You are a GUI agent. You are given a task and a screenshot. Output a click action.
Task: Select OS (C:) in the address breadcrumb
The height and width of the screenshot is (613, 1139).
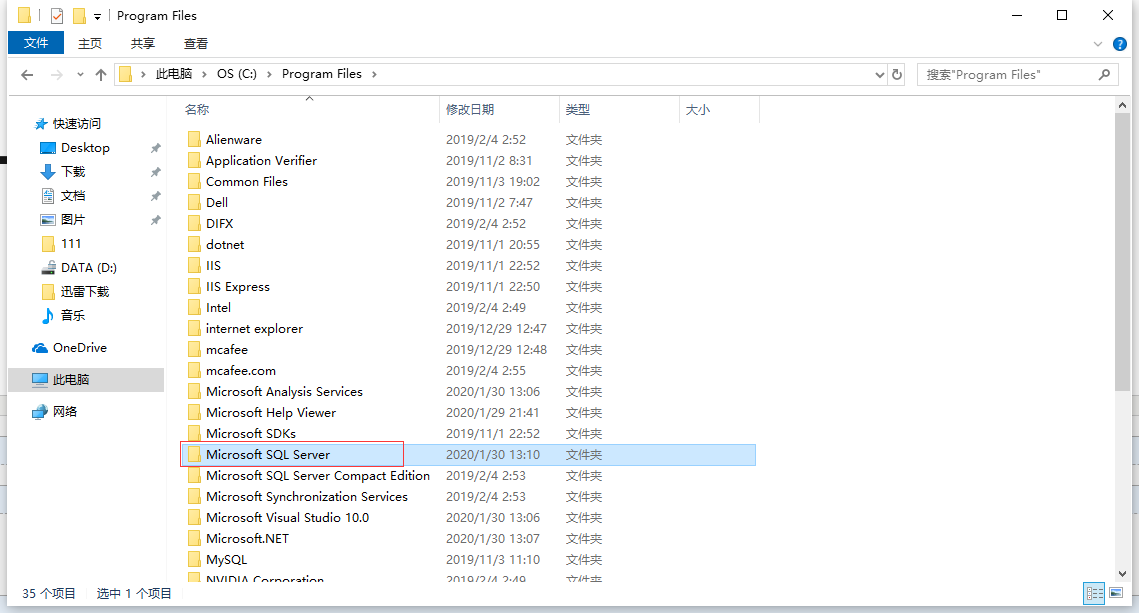[x=237, y=74]
